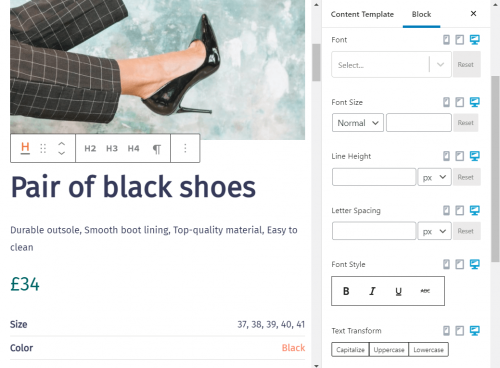
Task: Select phone device icon for Text Transform
Action: coord(446,331)
